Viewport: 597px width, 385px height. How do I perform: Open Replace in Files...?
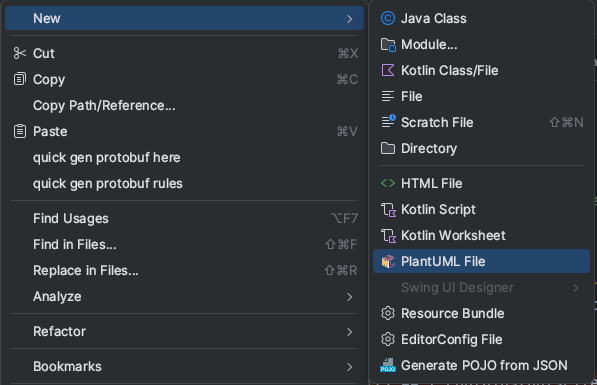point(184,270)
